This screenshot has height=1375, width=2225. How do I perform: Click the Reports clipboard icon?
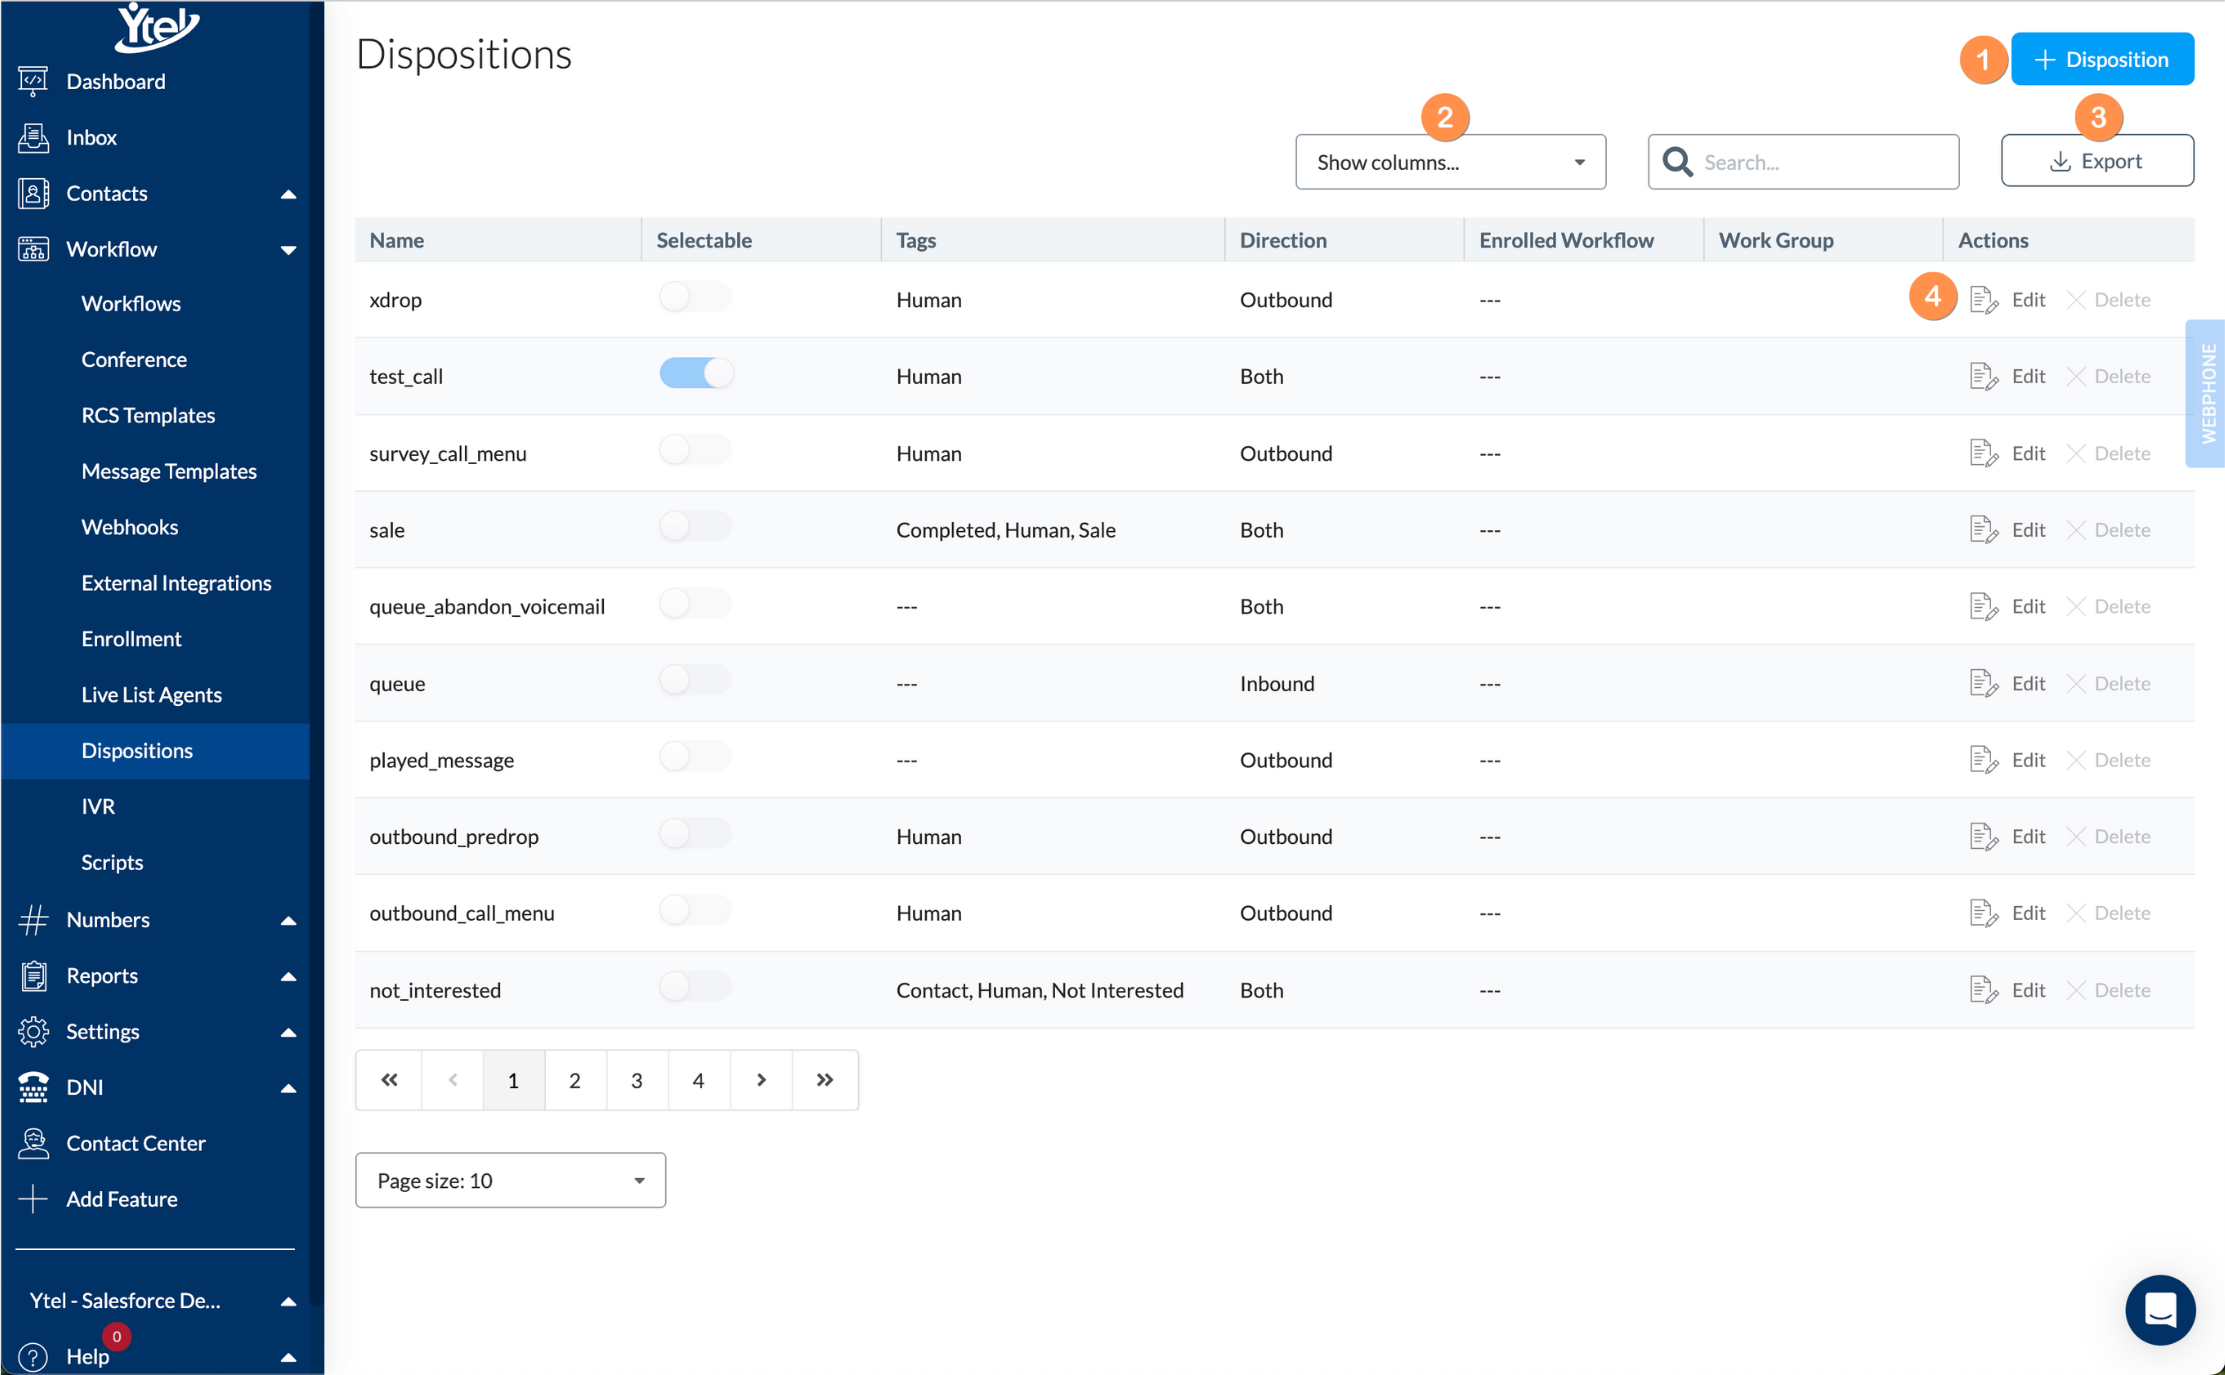click(33, 975)
